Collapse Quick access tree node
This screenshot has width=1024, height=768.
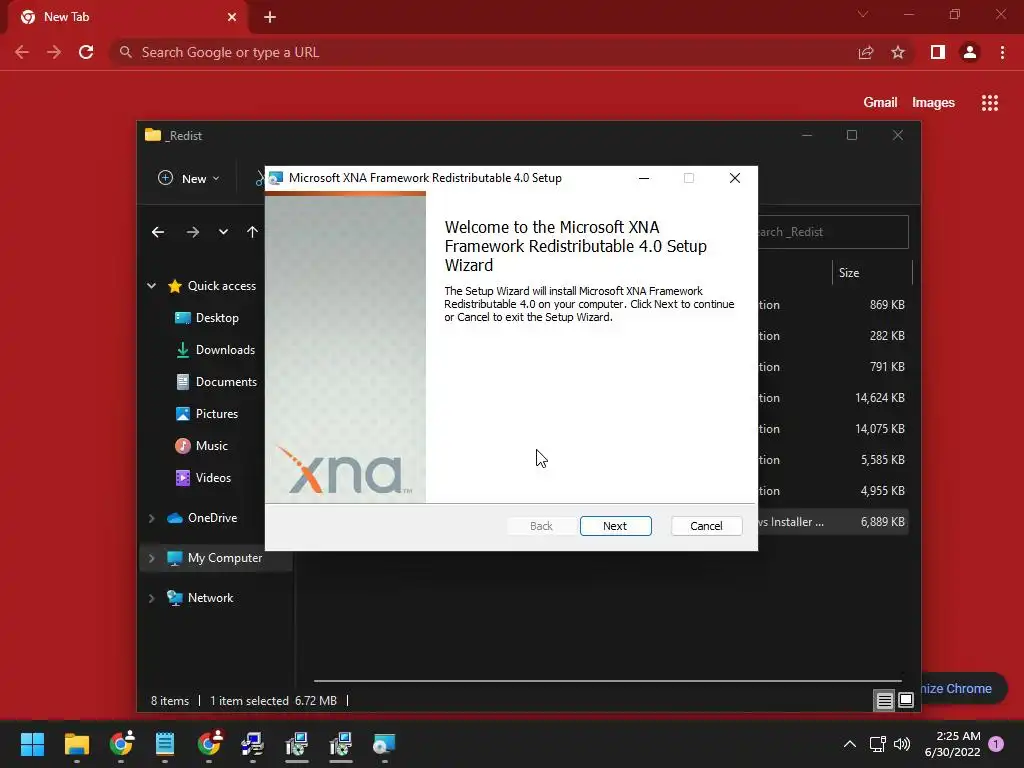152,286
